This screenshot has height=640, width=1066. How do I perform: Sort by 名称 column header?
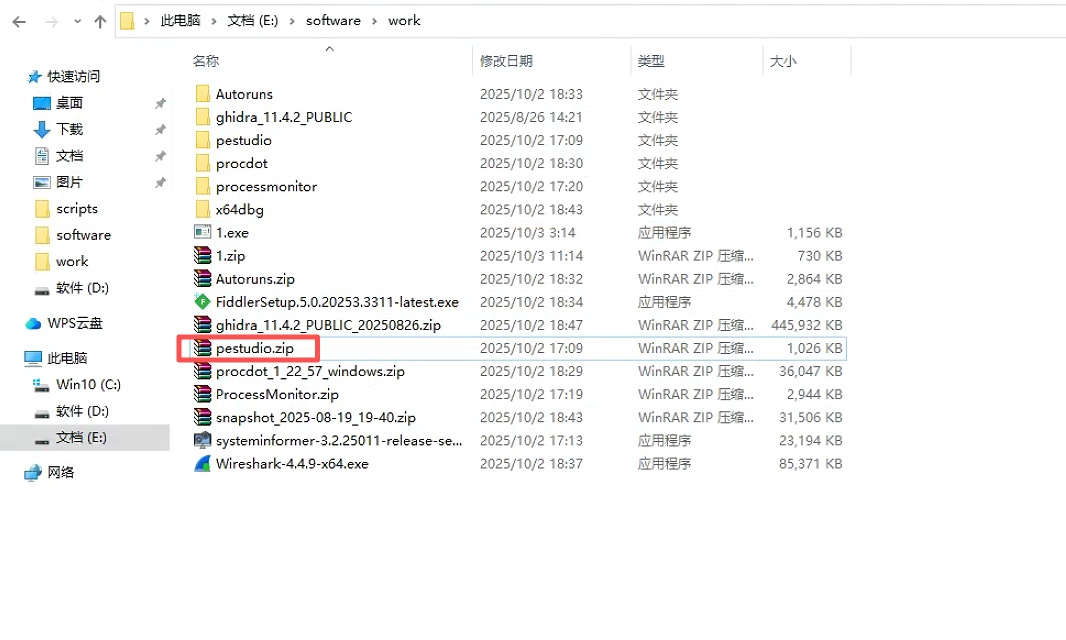[205, 61]
